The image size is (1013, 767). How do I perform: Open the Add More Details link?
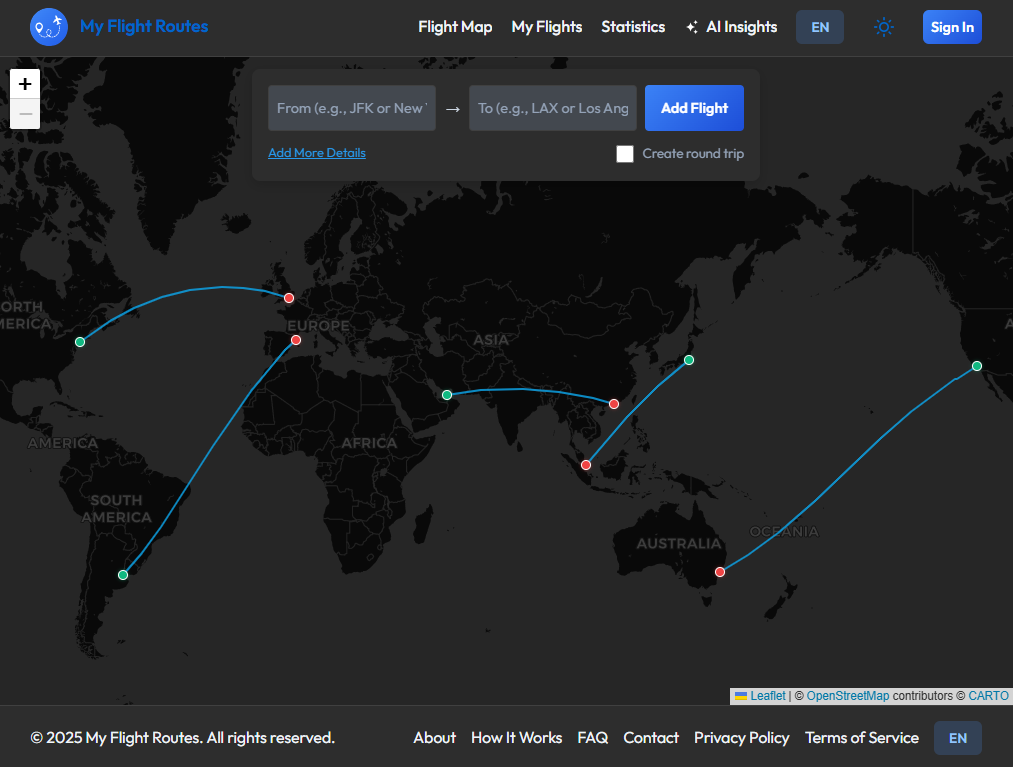pos(317,152)
